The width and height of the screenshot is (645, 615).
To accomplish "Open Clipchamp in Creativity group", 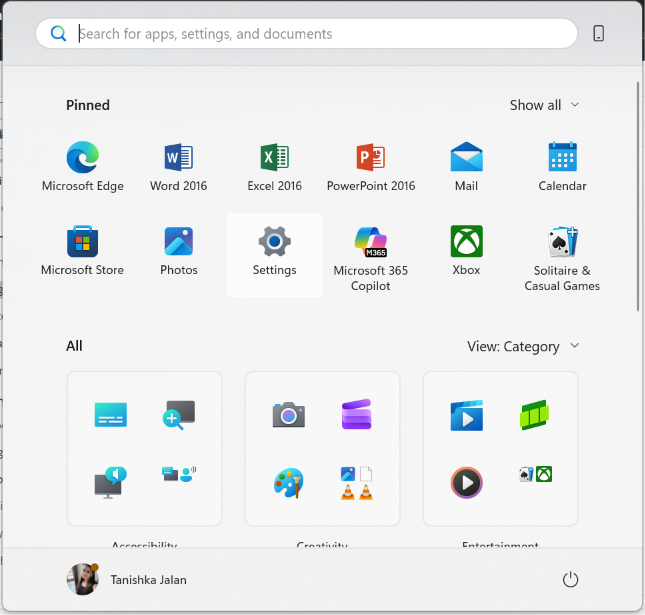I will 357,415.
